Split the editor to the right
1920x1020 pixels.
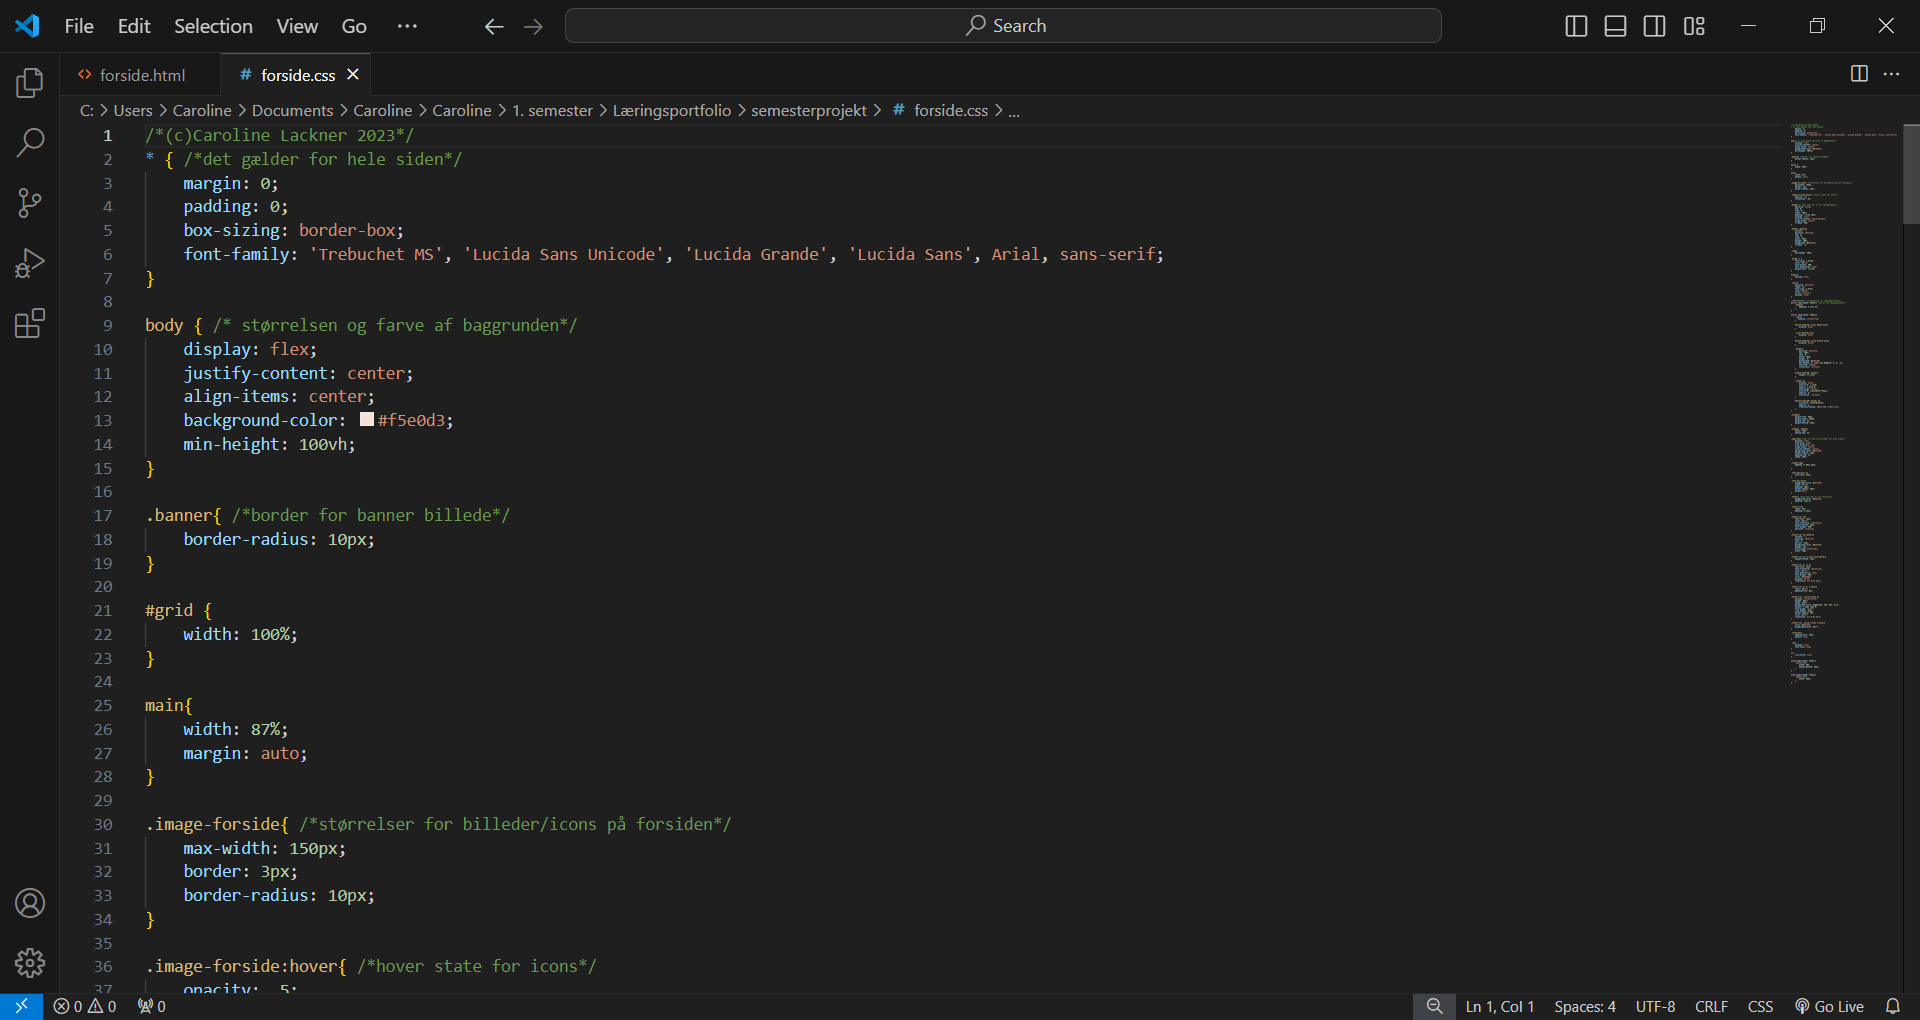(x=1859, y=74)
